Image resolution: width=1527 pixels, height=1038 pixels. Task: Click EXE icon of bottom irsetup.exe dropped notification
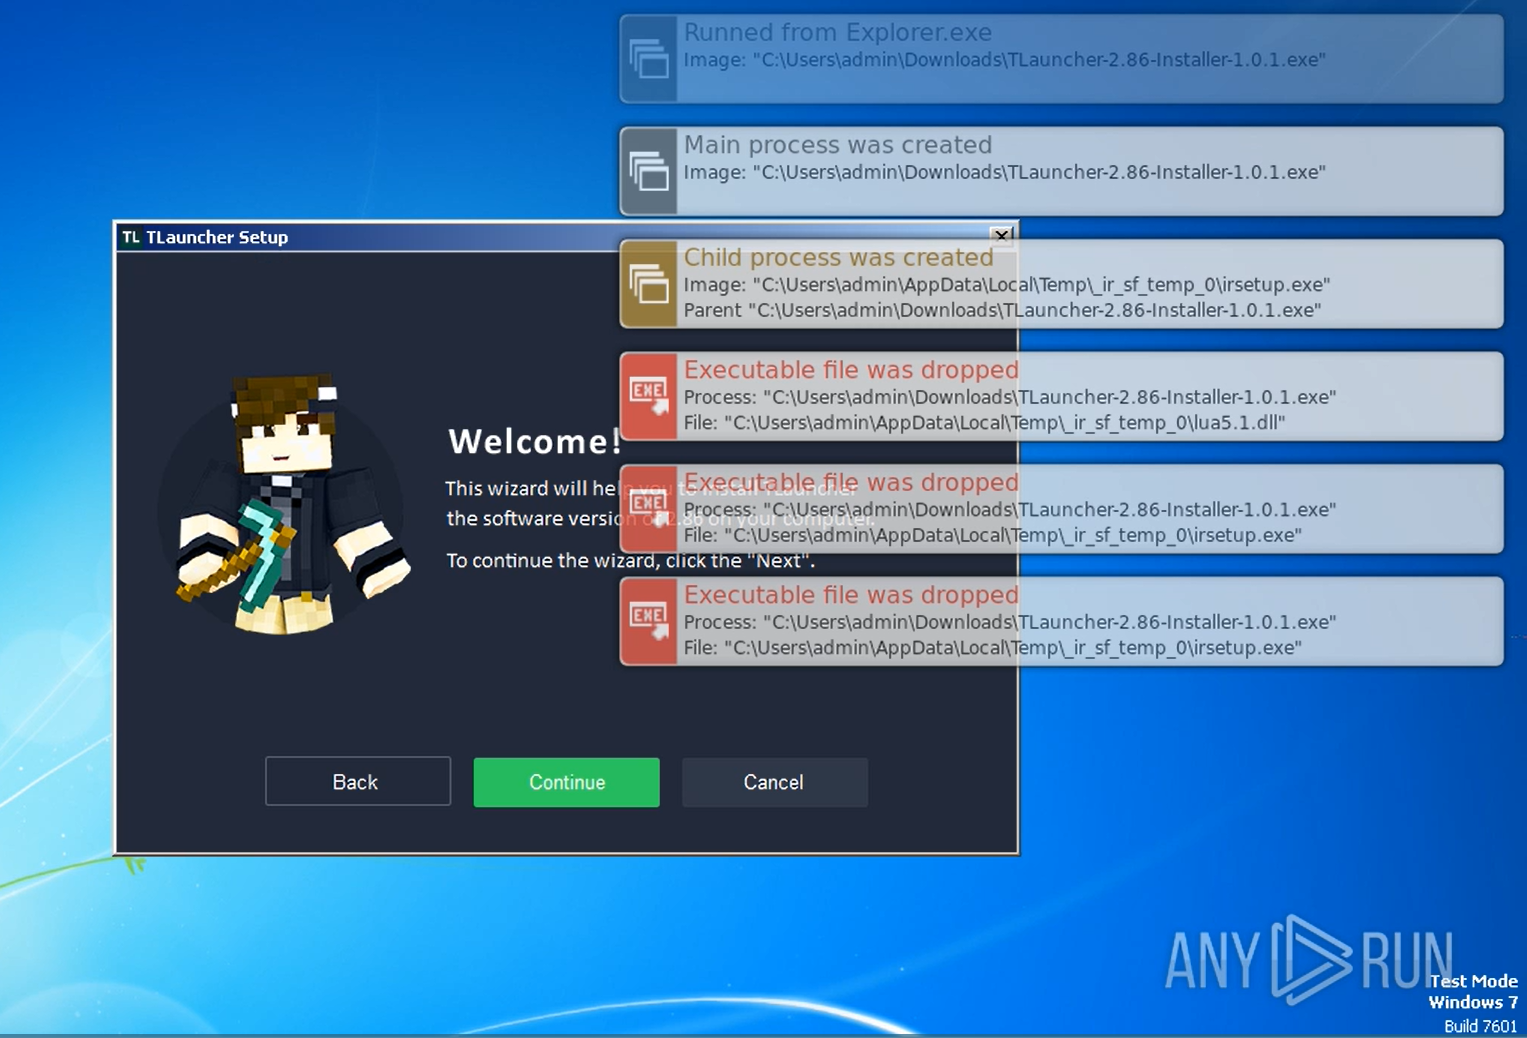(649, 621)
